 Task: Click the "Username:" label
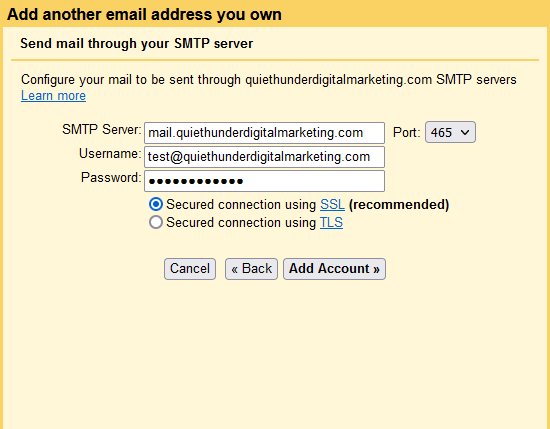(110, 153)
